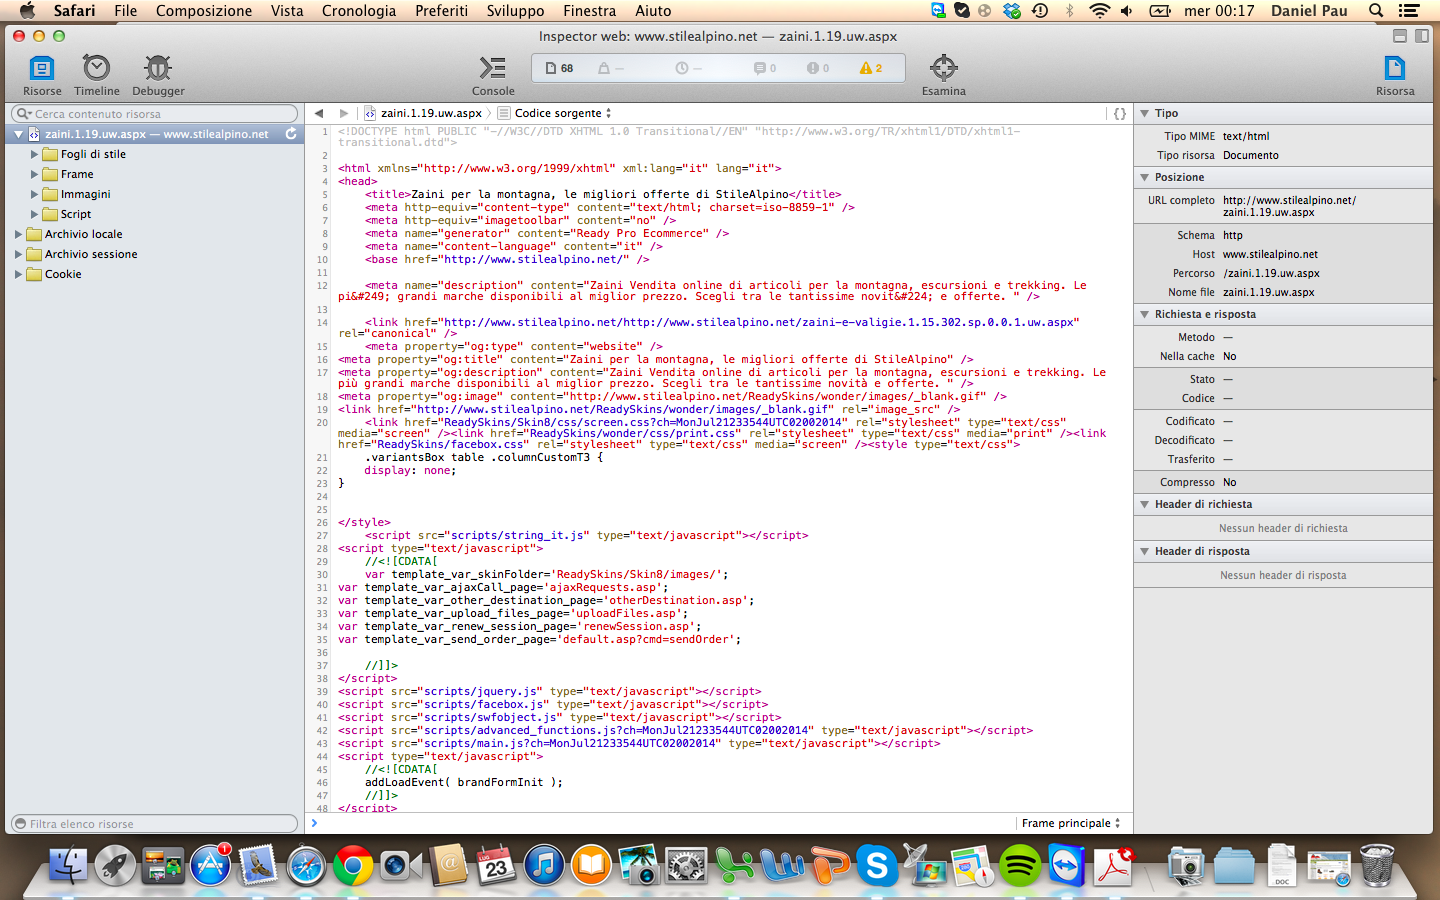Show the Console
This screenshot has height=900, width=1440.
pos(493,68)
